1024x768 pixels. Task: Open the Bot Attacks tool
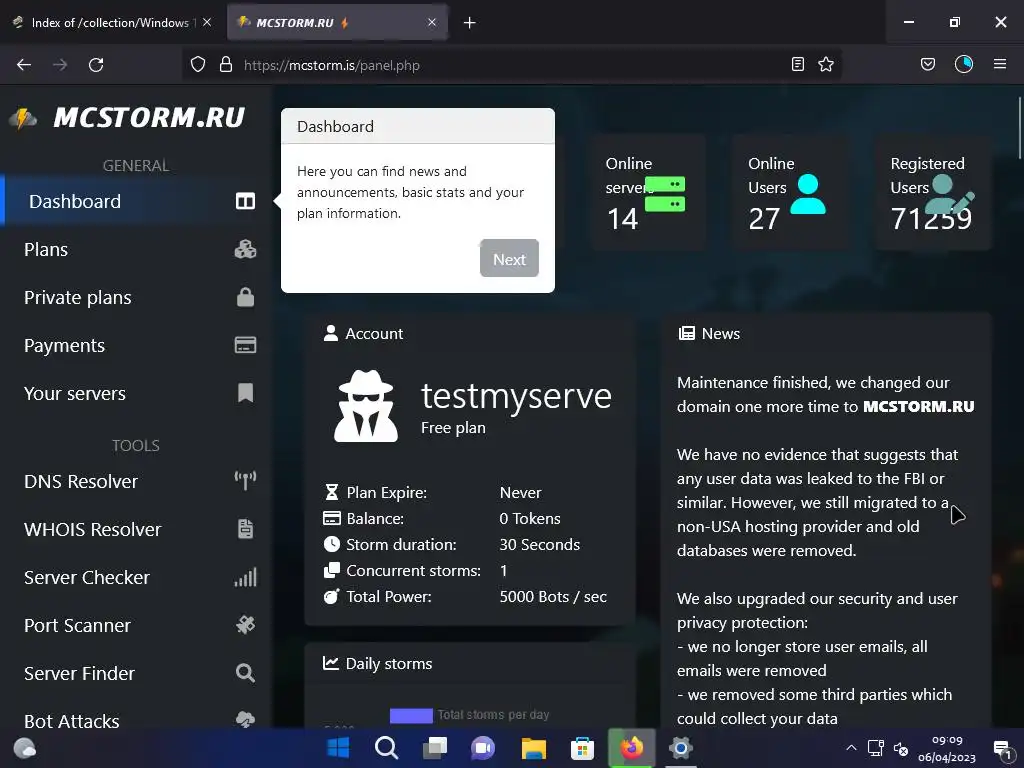click(x=135, y=715)
